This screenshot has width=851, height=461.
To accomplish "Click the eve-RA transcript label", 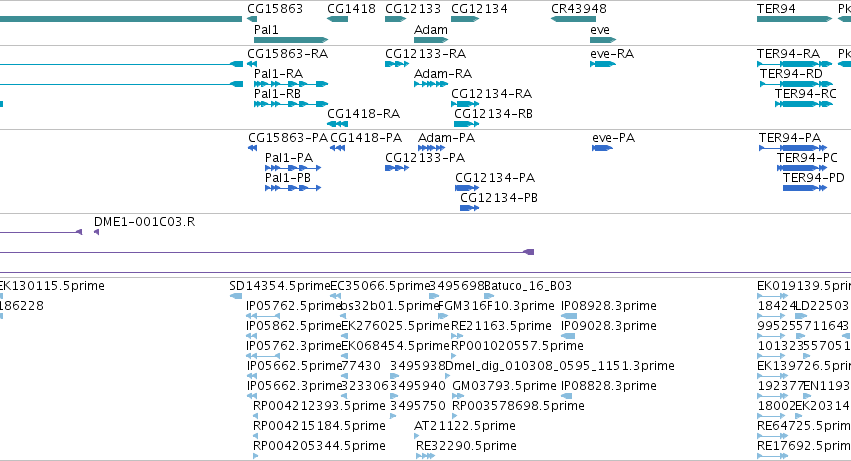I will click(612, 54).
